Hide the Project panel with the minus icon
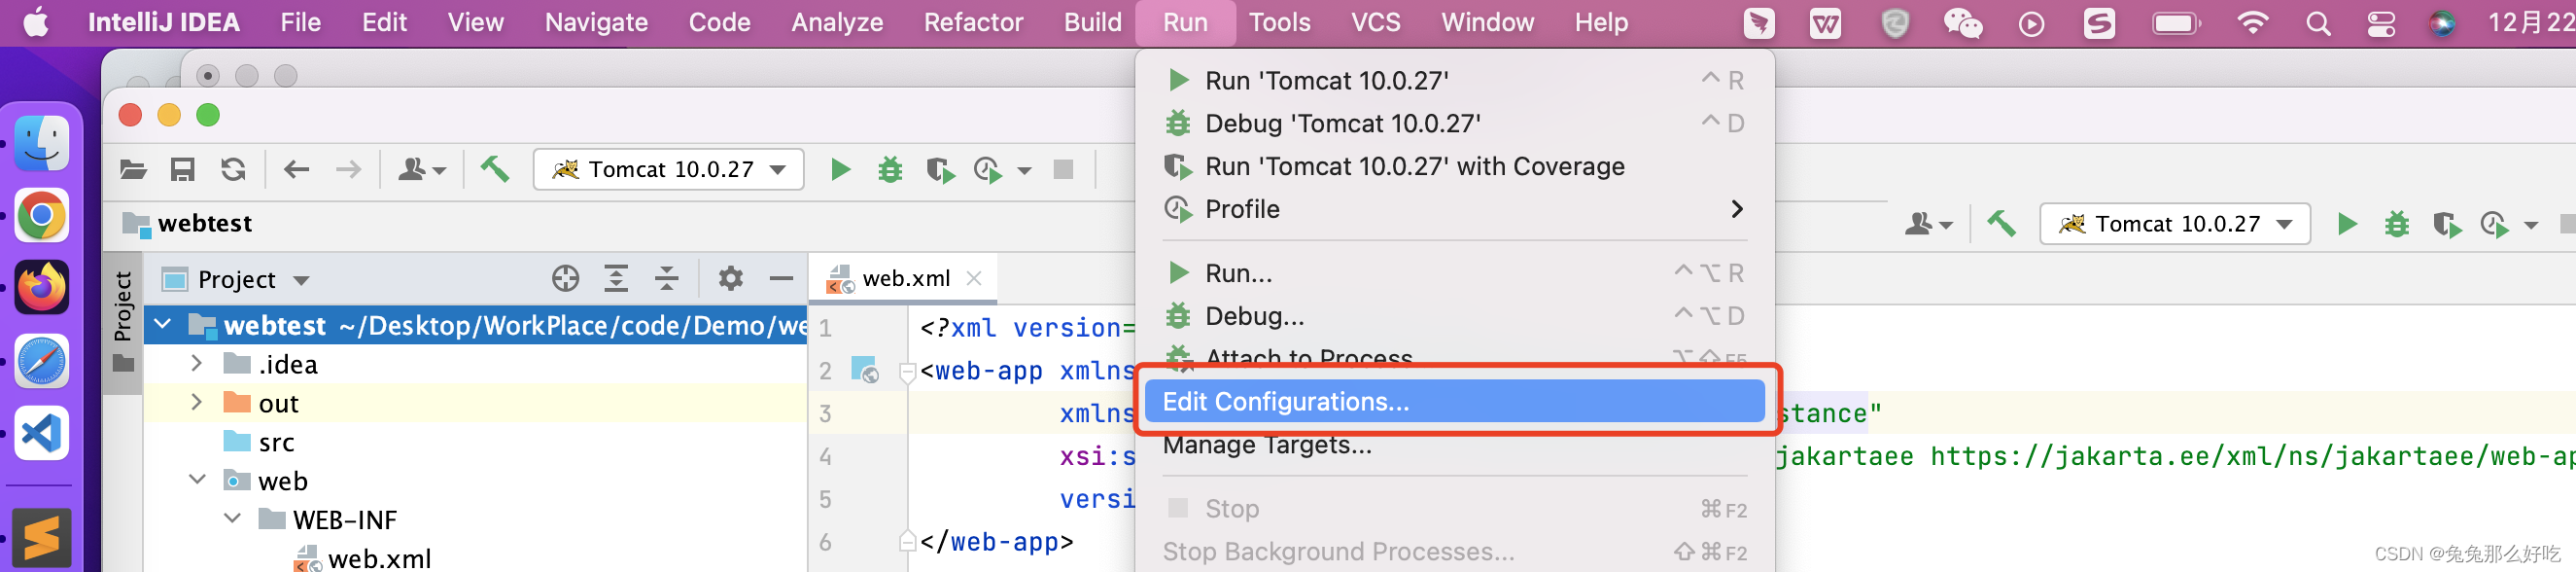The height and width of the screenshot is (572, 2576). coord(781,278)
